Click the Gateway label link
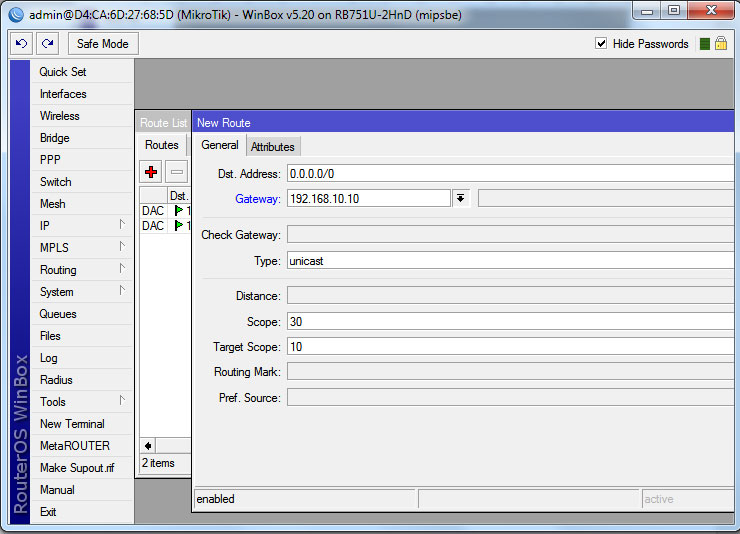This screenshot has height=534, width=740. (x=257, y=199)
